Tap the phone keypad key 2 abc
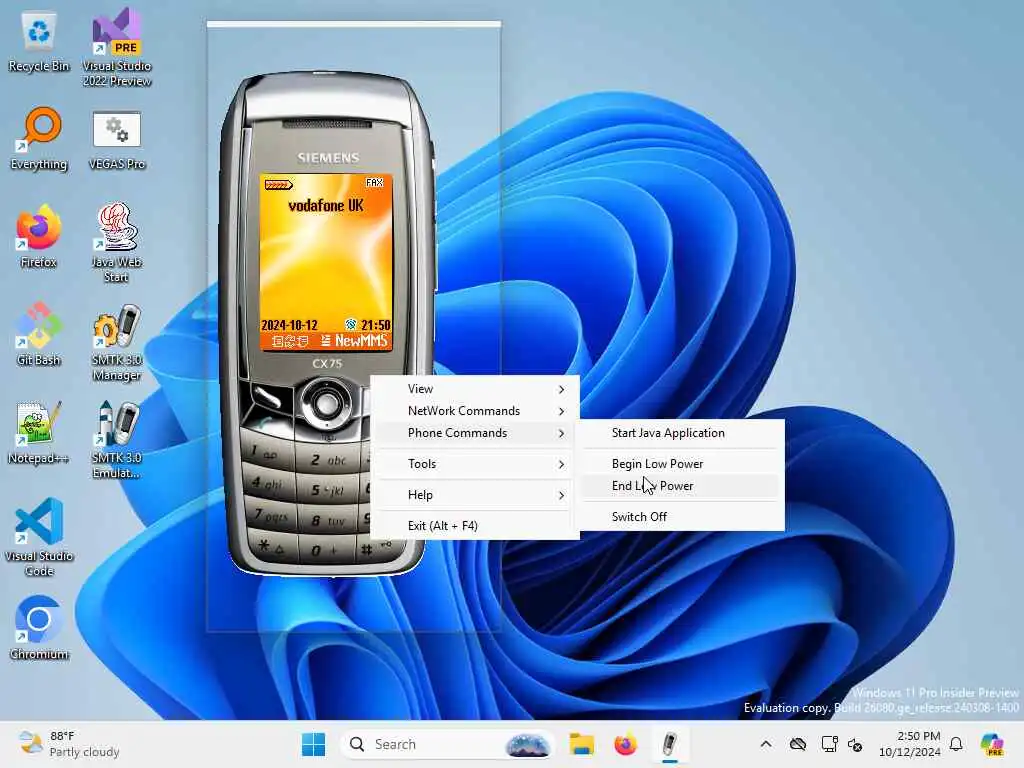 tap(328, 460)
